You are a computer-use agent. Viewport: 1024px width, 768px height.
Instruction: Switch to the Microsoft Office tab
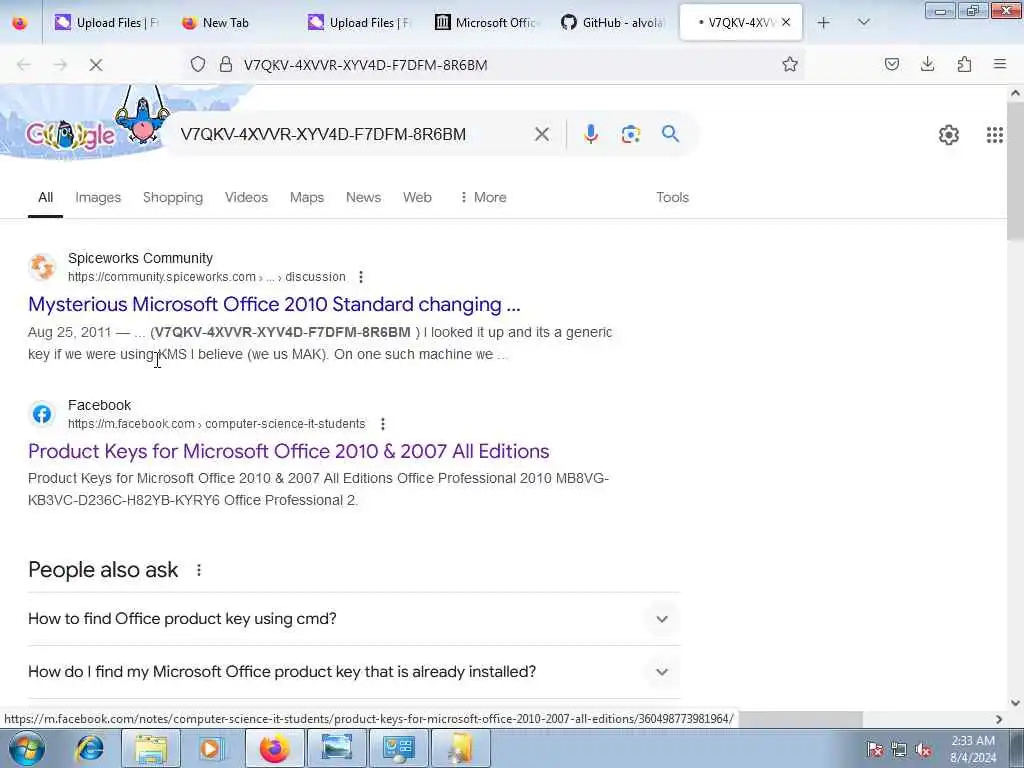coord(487,23)
